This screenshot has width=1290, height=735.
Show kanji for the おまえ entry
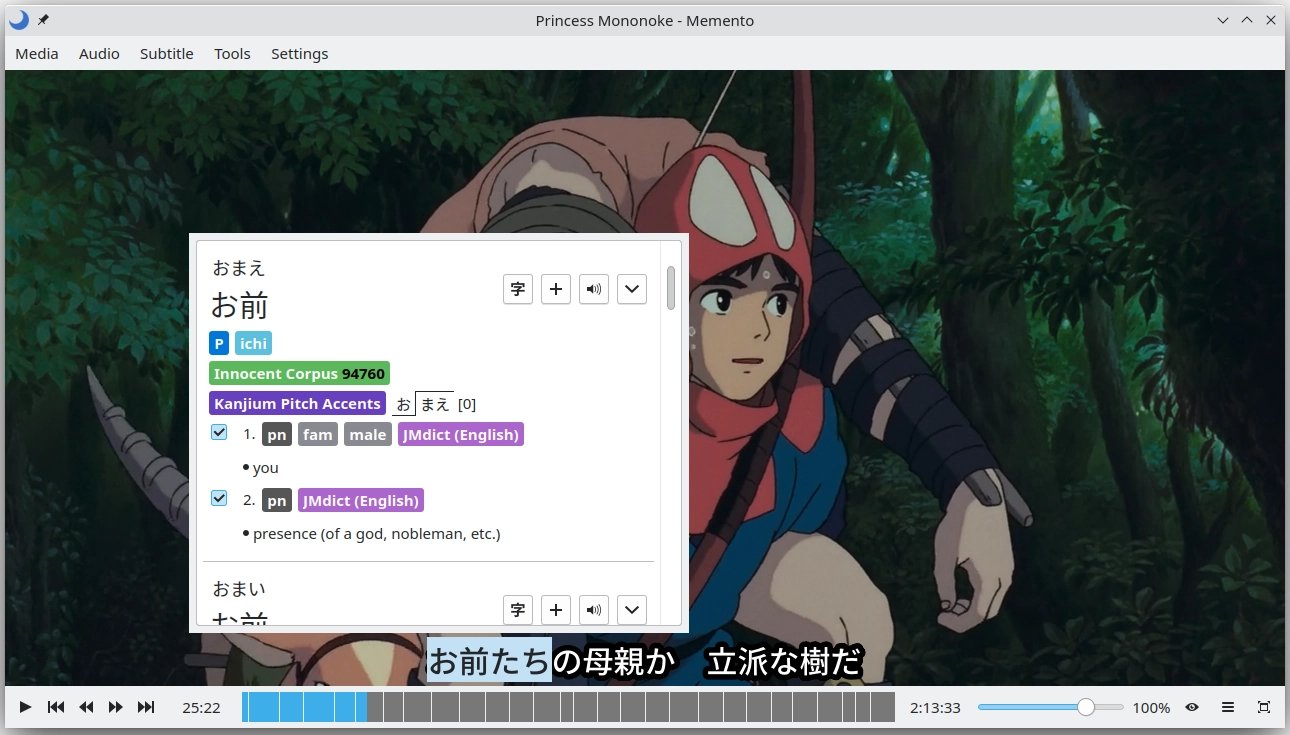518,289
